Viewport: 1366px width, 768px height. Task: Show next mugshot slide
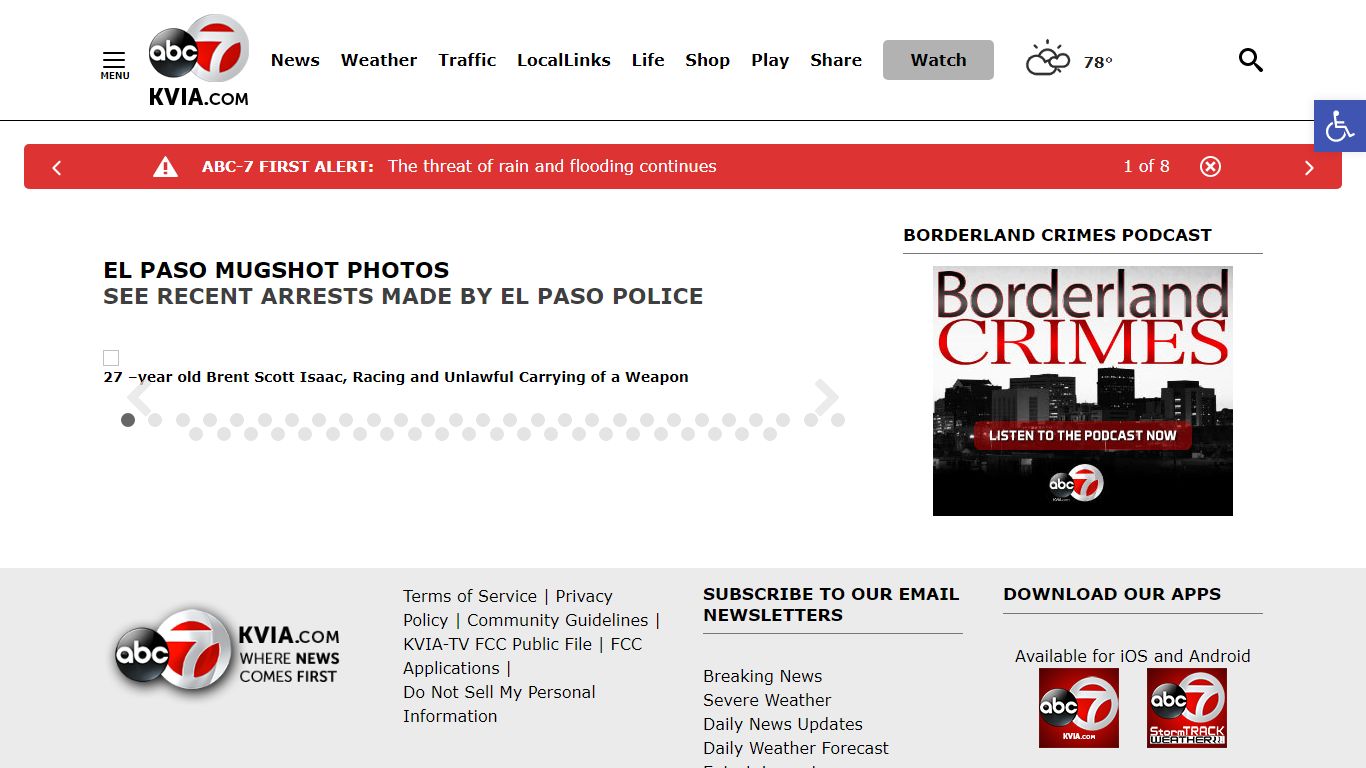click(x=826, y=398)
